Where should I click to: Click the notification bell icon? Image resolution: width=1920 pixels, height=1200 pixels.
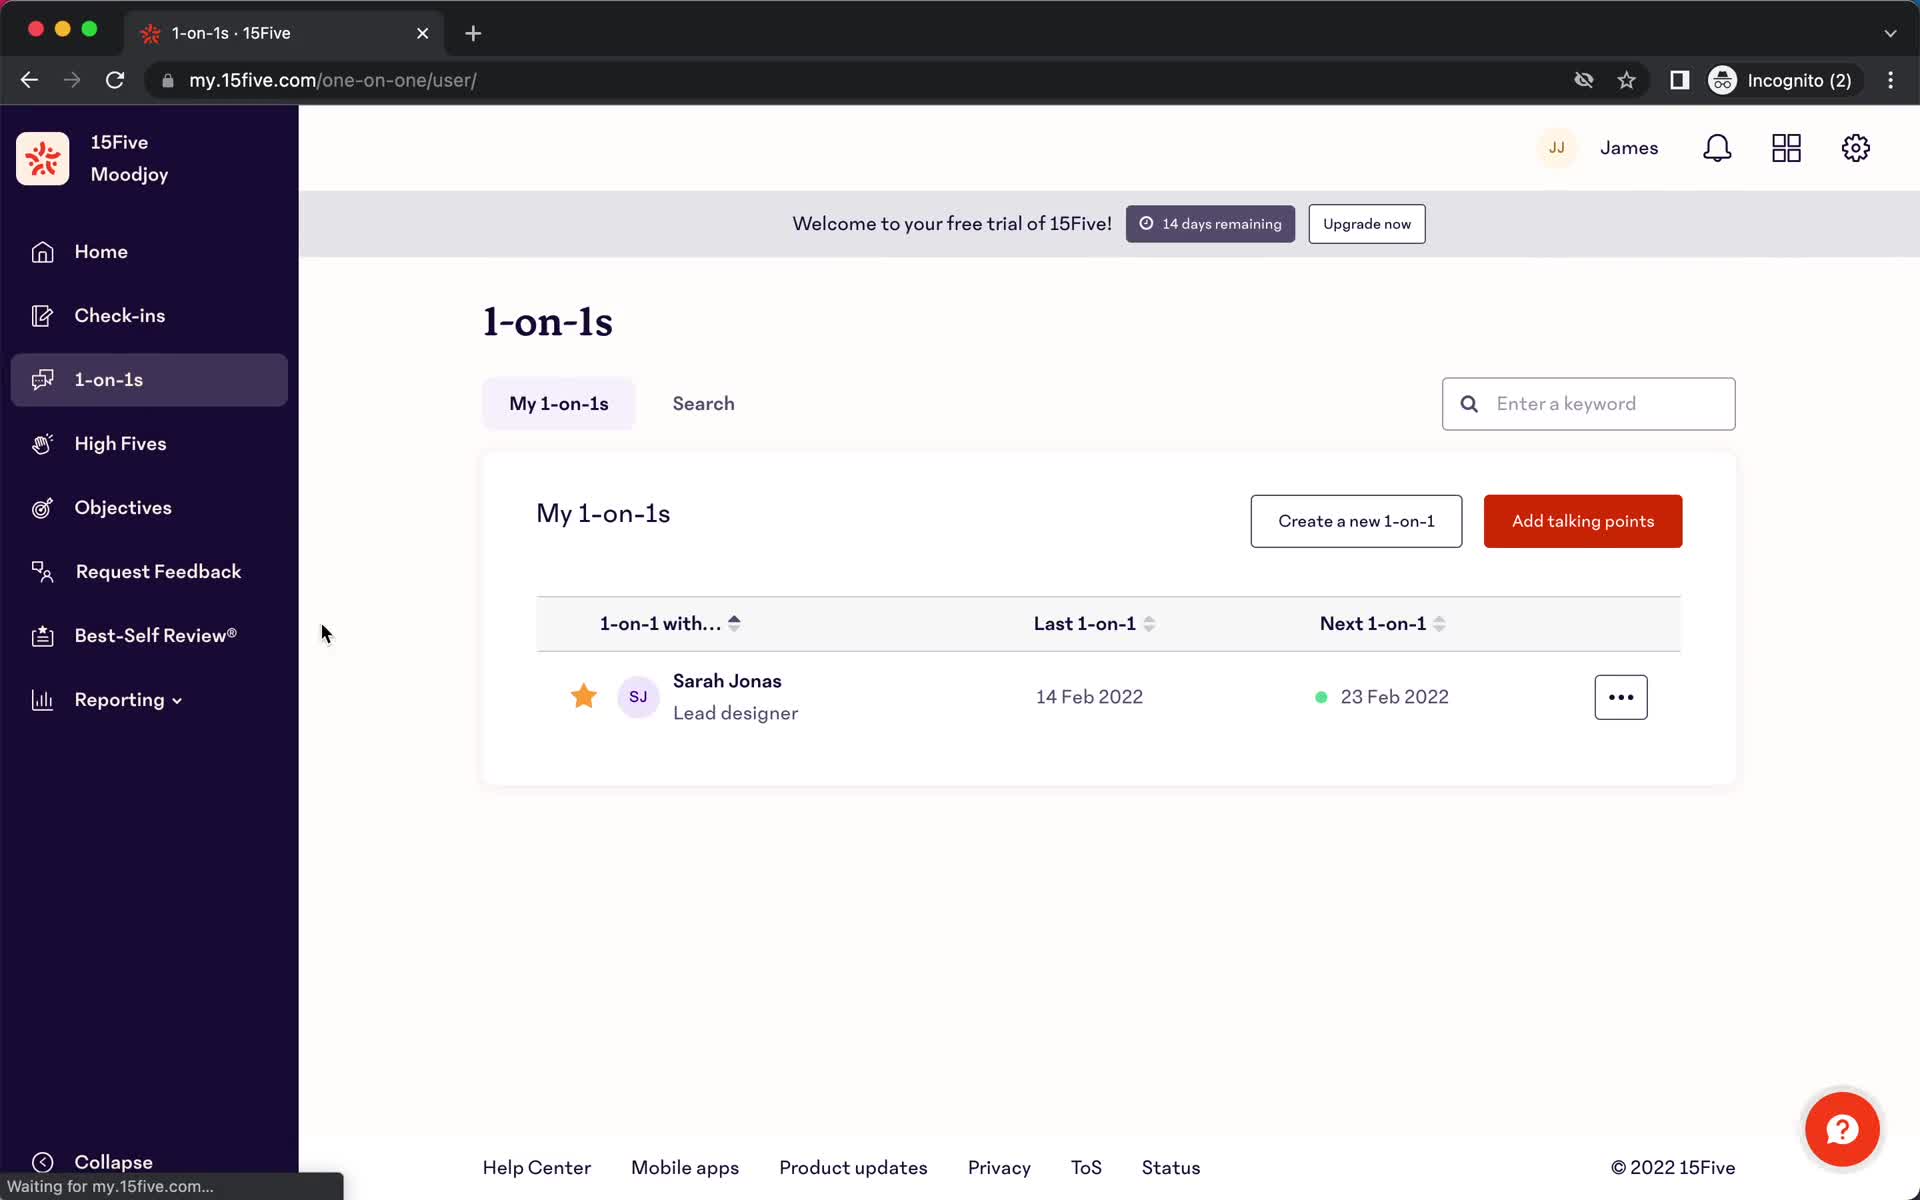coord(1718,148)
